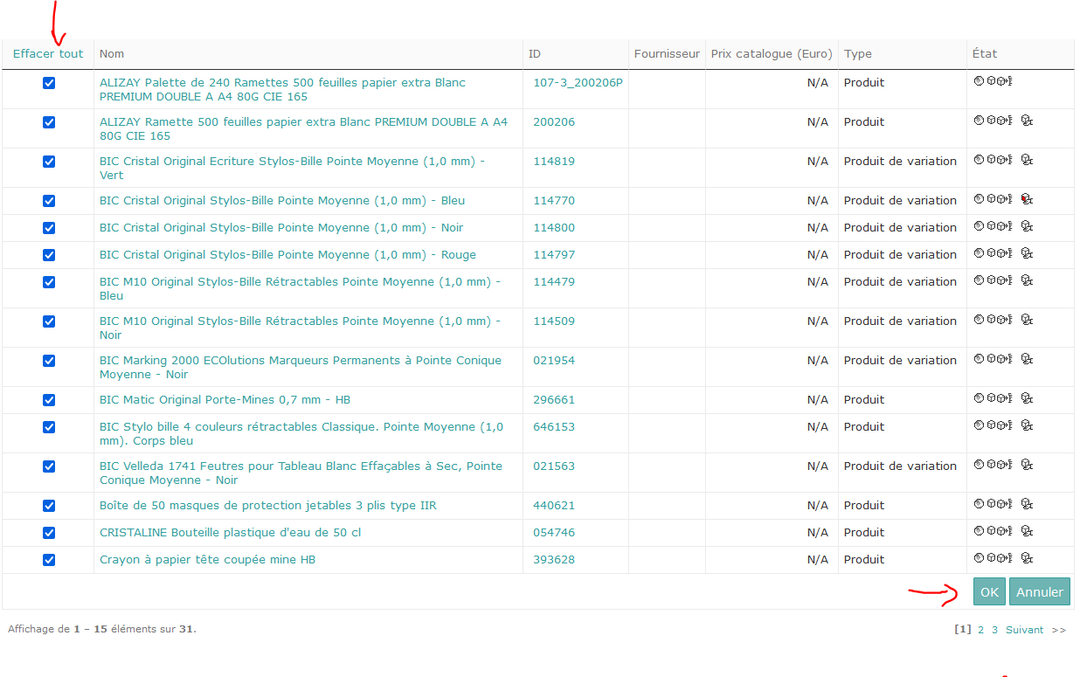Image resolution: width=1080 pixels, height=677 pixels.
Task: Click round status icon in row 393628
Action: click(x=979, y=558)
